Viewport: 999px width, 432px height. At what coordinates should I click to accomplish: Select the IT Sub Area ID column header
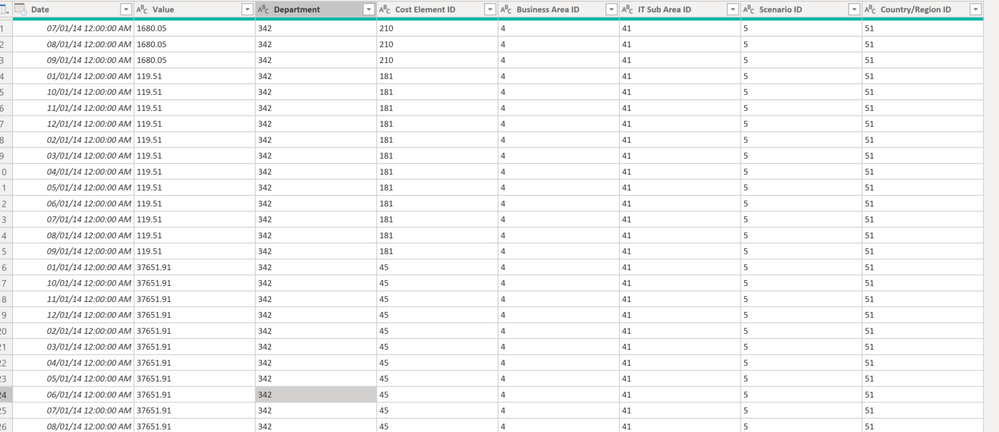(x=680, y=10)
